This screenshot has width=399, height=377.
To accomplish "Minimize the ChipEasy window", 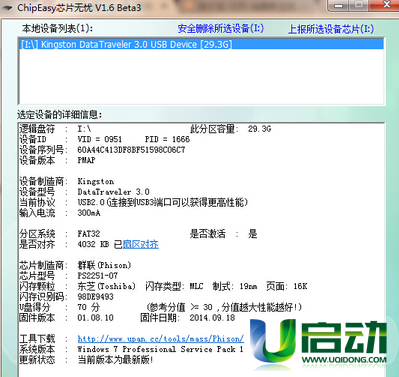I will click(x=339, y=5).
